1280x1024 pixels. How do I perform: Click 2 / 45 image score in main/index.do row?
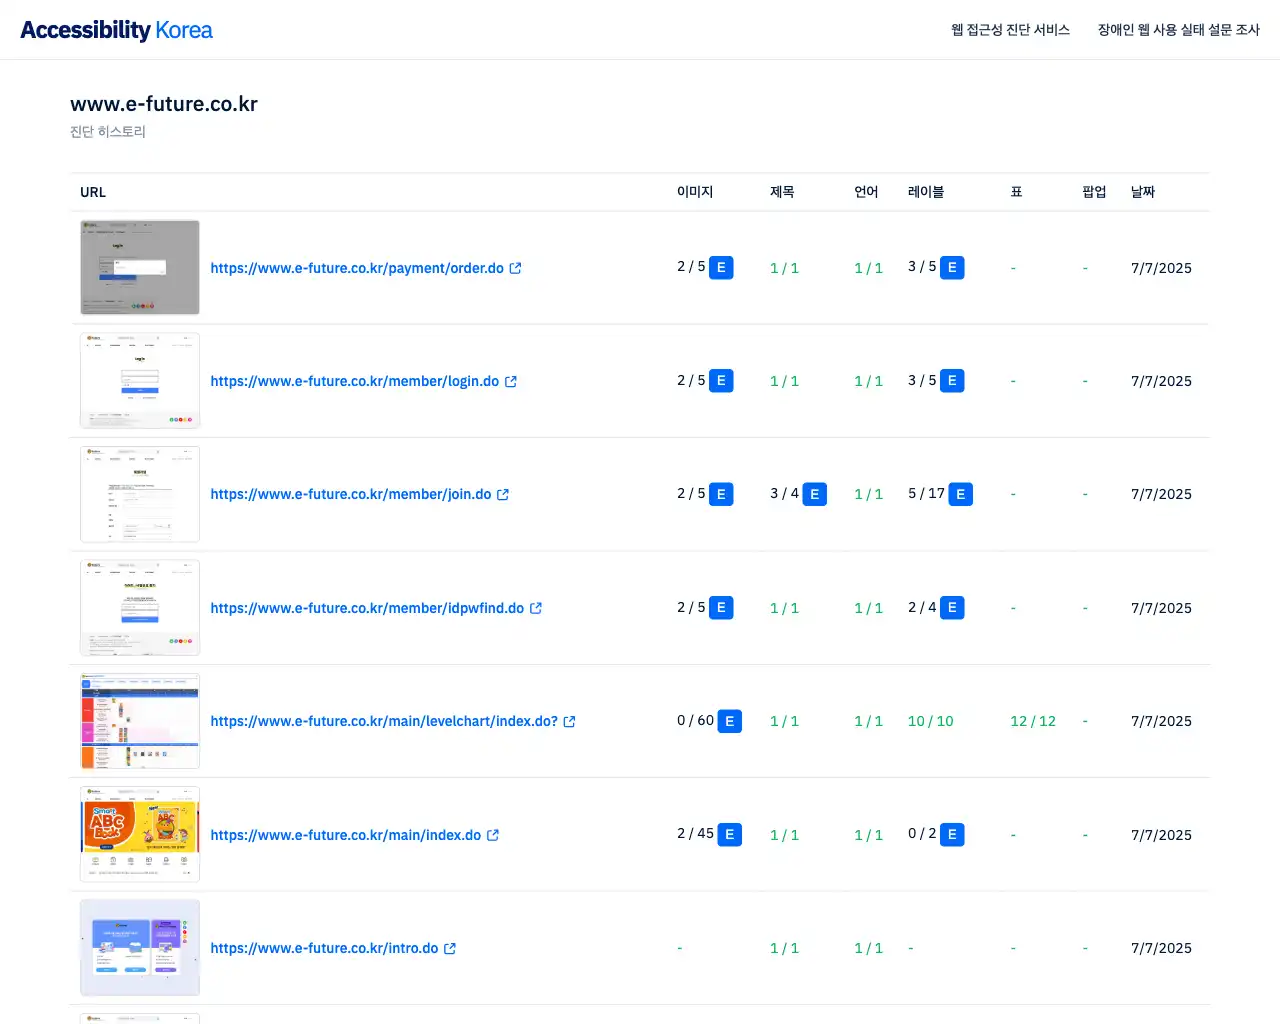[695, 834]
